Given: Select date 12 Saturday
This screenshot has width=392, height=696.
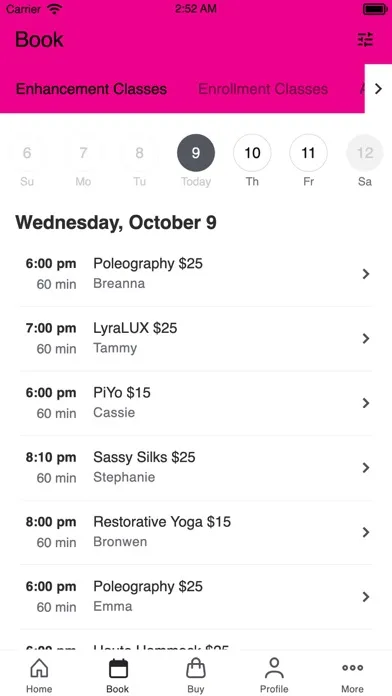Looking at the screenshot, I should tap(365, 153).
